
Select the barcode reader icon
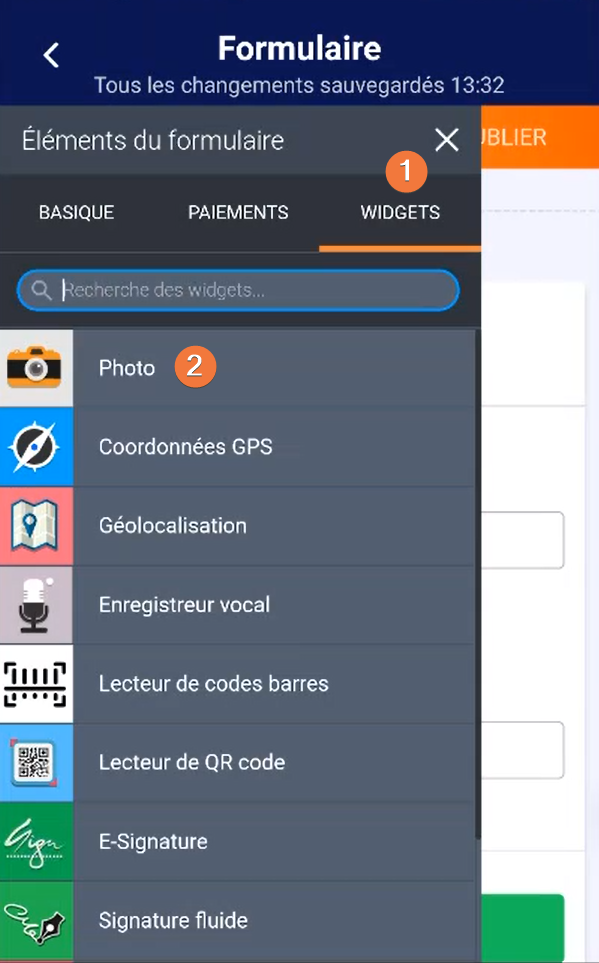click(x=36, y=684)
